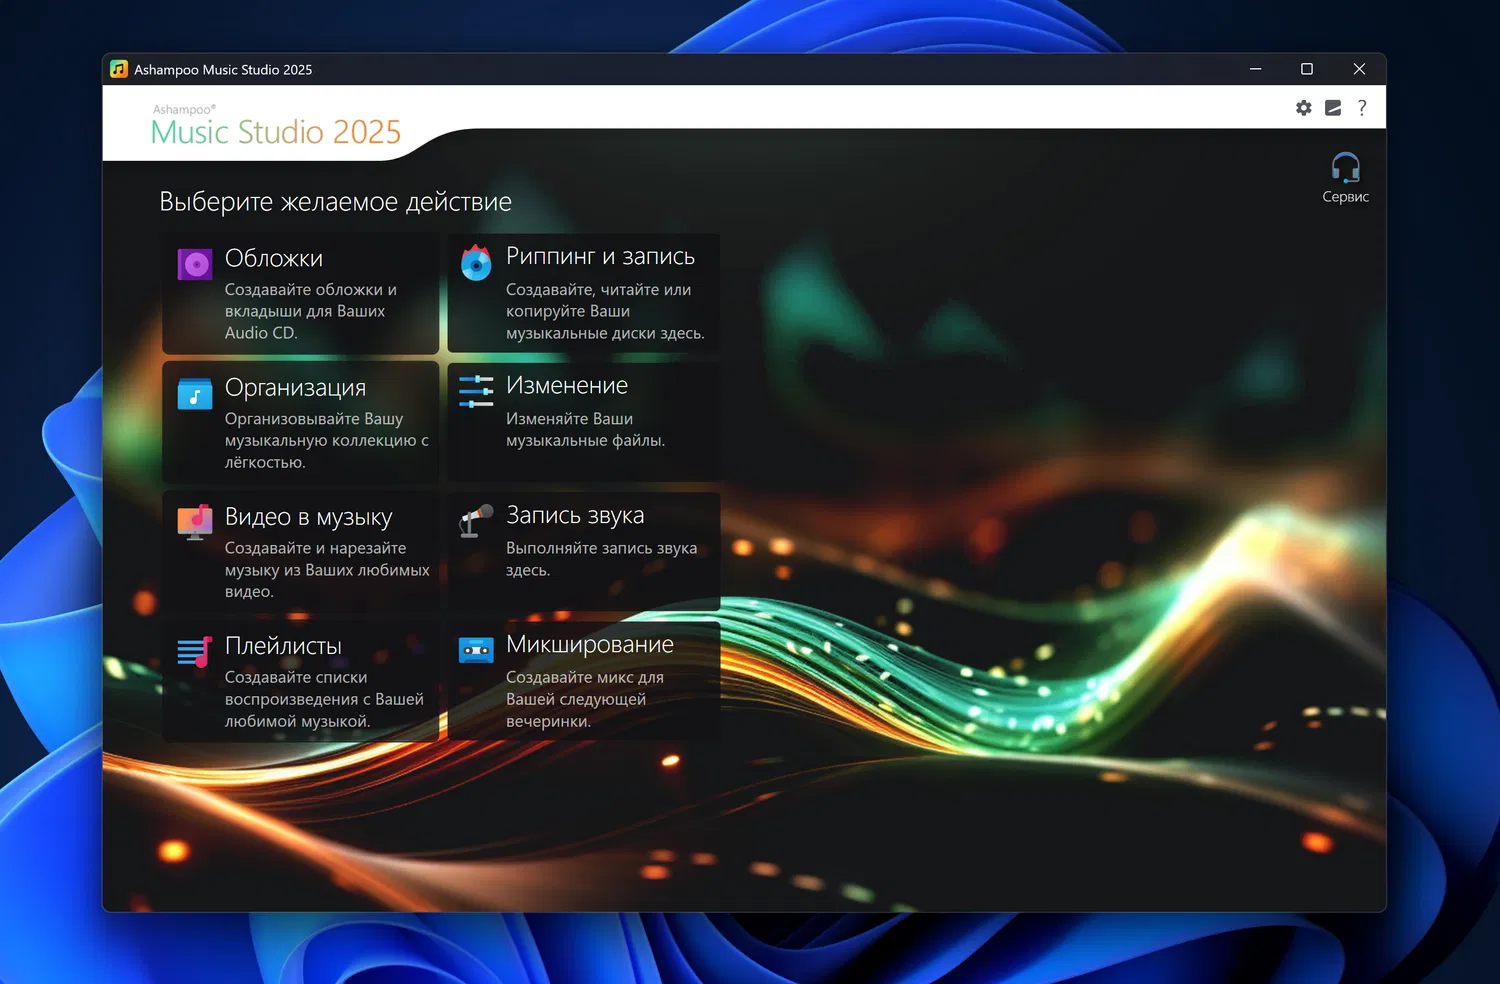
Task: Select the Организация tile title
Action: (295, 388)
